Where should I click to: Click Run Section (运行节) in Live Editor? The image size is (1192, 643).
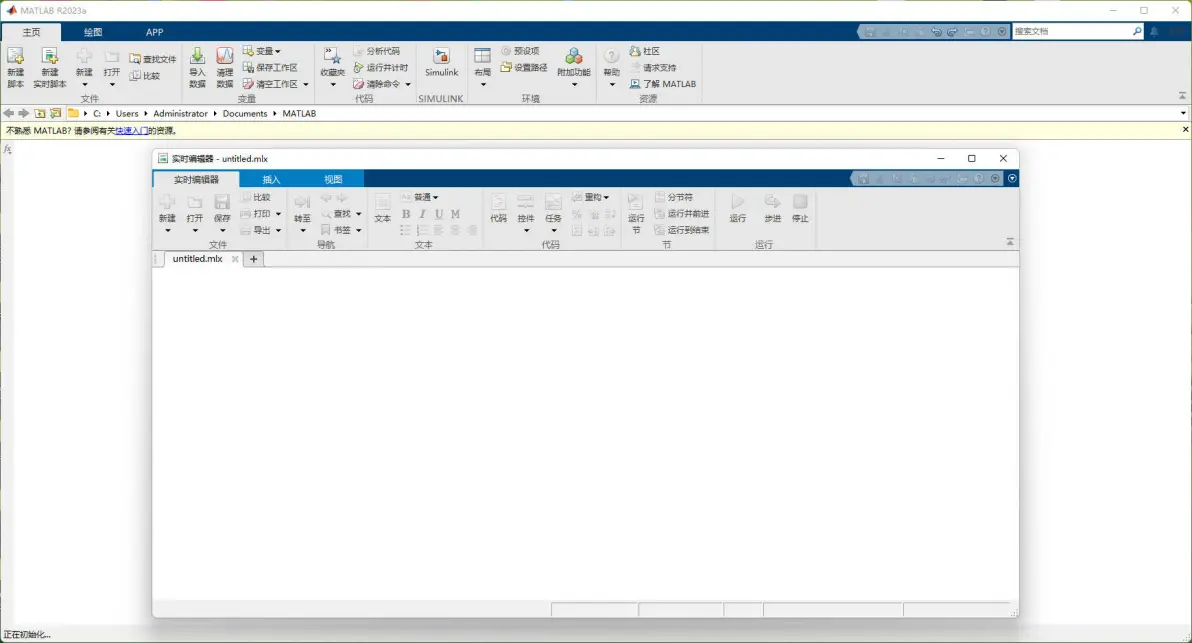(636, 213)
